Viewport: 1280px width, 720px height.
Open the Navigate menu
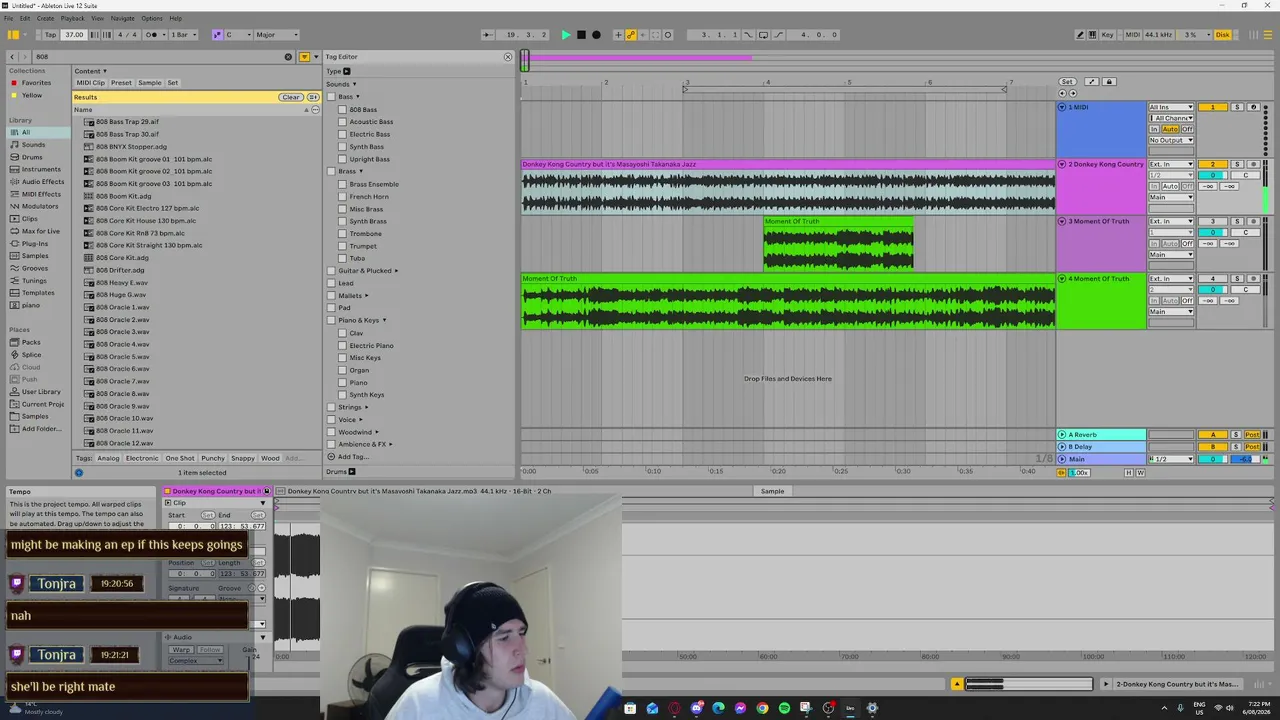pyautogui.click(x=122, y=18)
